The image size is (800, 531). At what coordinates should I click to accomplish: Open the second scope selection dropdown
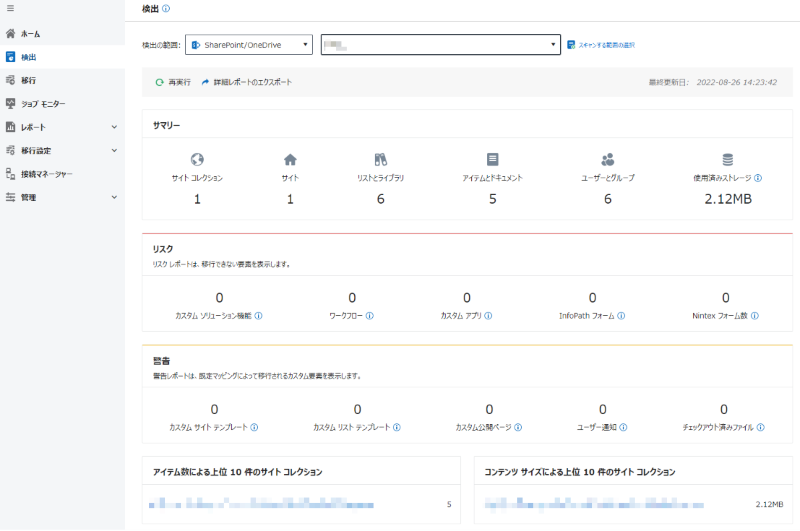pos(441,45)
